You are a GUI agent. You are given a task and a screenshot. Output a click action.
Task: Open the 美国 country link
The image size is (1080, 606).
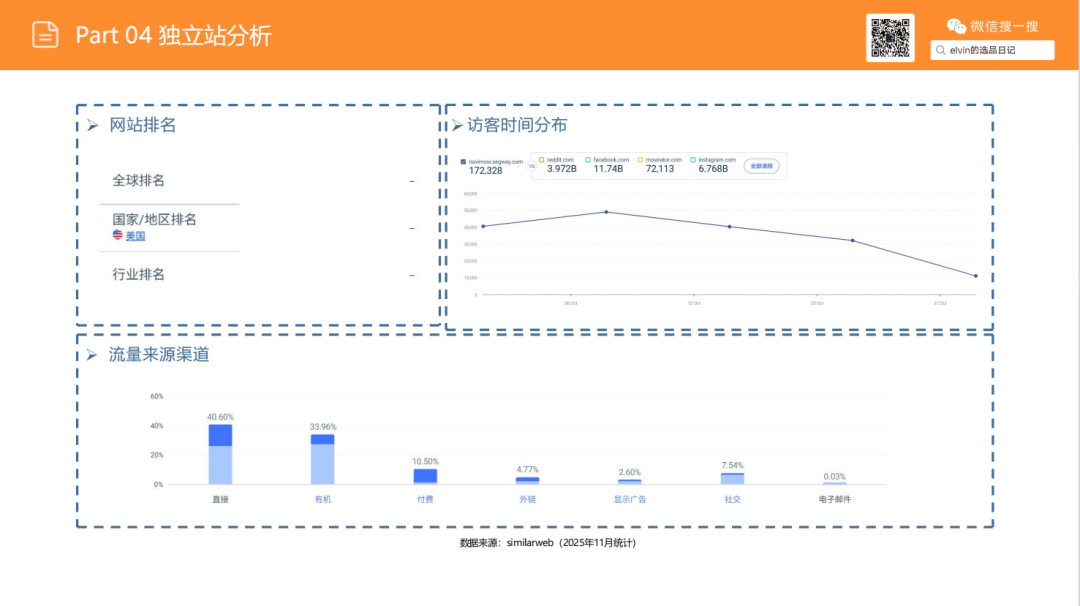pyautogui.click(x=135, y=236)
